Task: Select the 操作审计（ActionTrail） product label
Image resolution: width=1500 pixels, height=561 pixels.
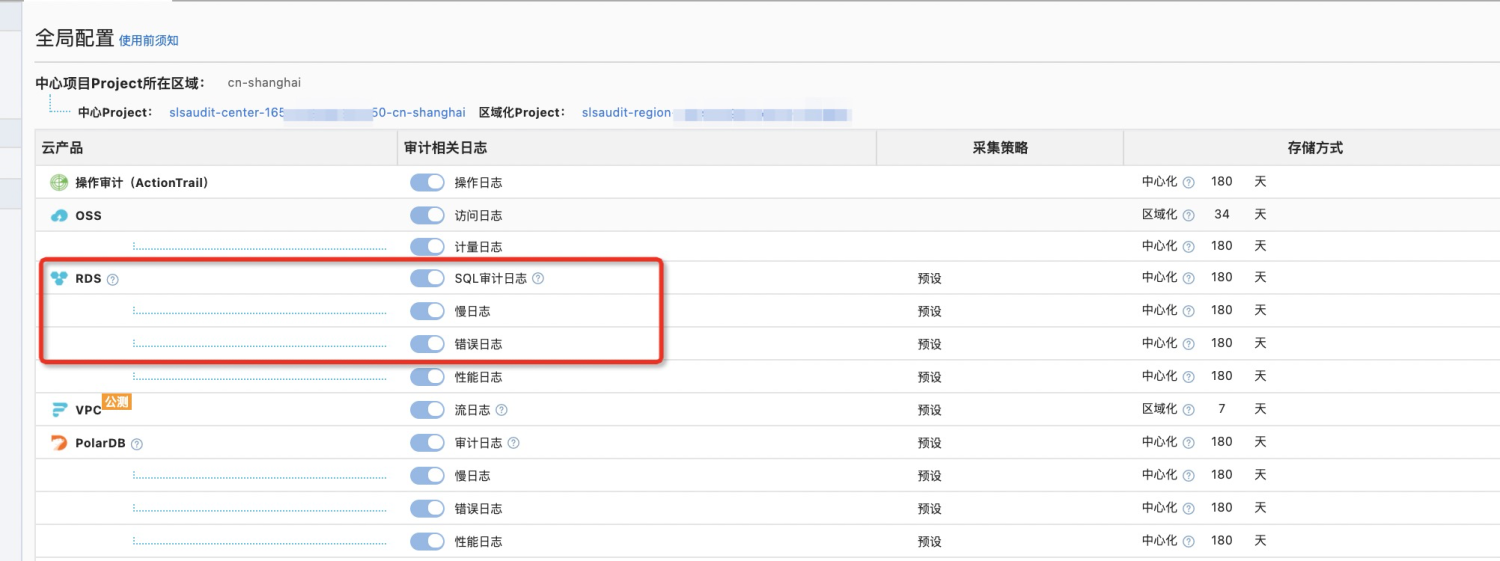Action: click(x=142, y=183)
